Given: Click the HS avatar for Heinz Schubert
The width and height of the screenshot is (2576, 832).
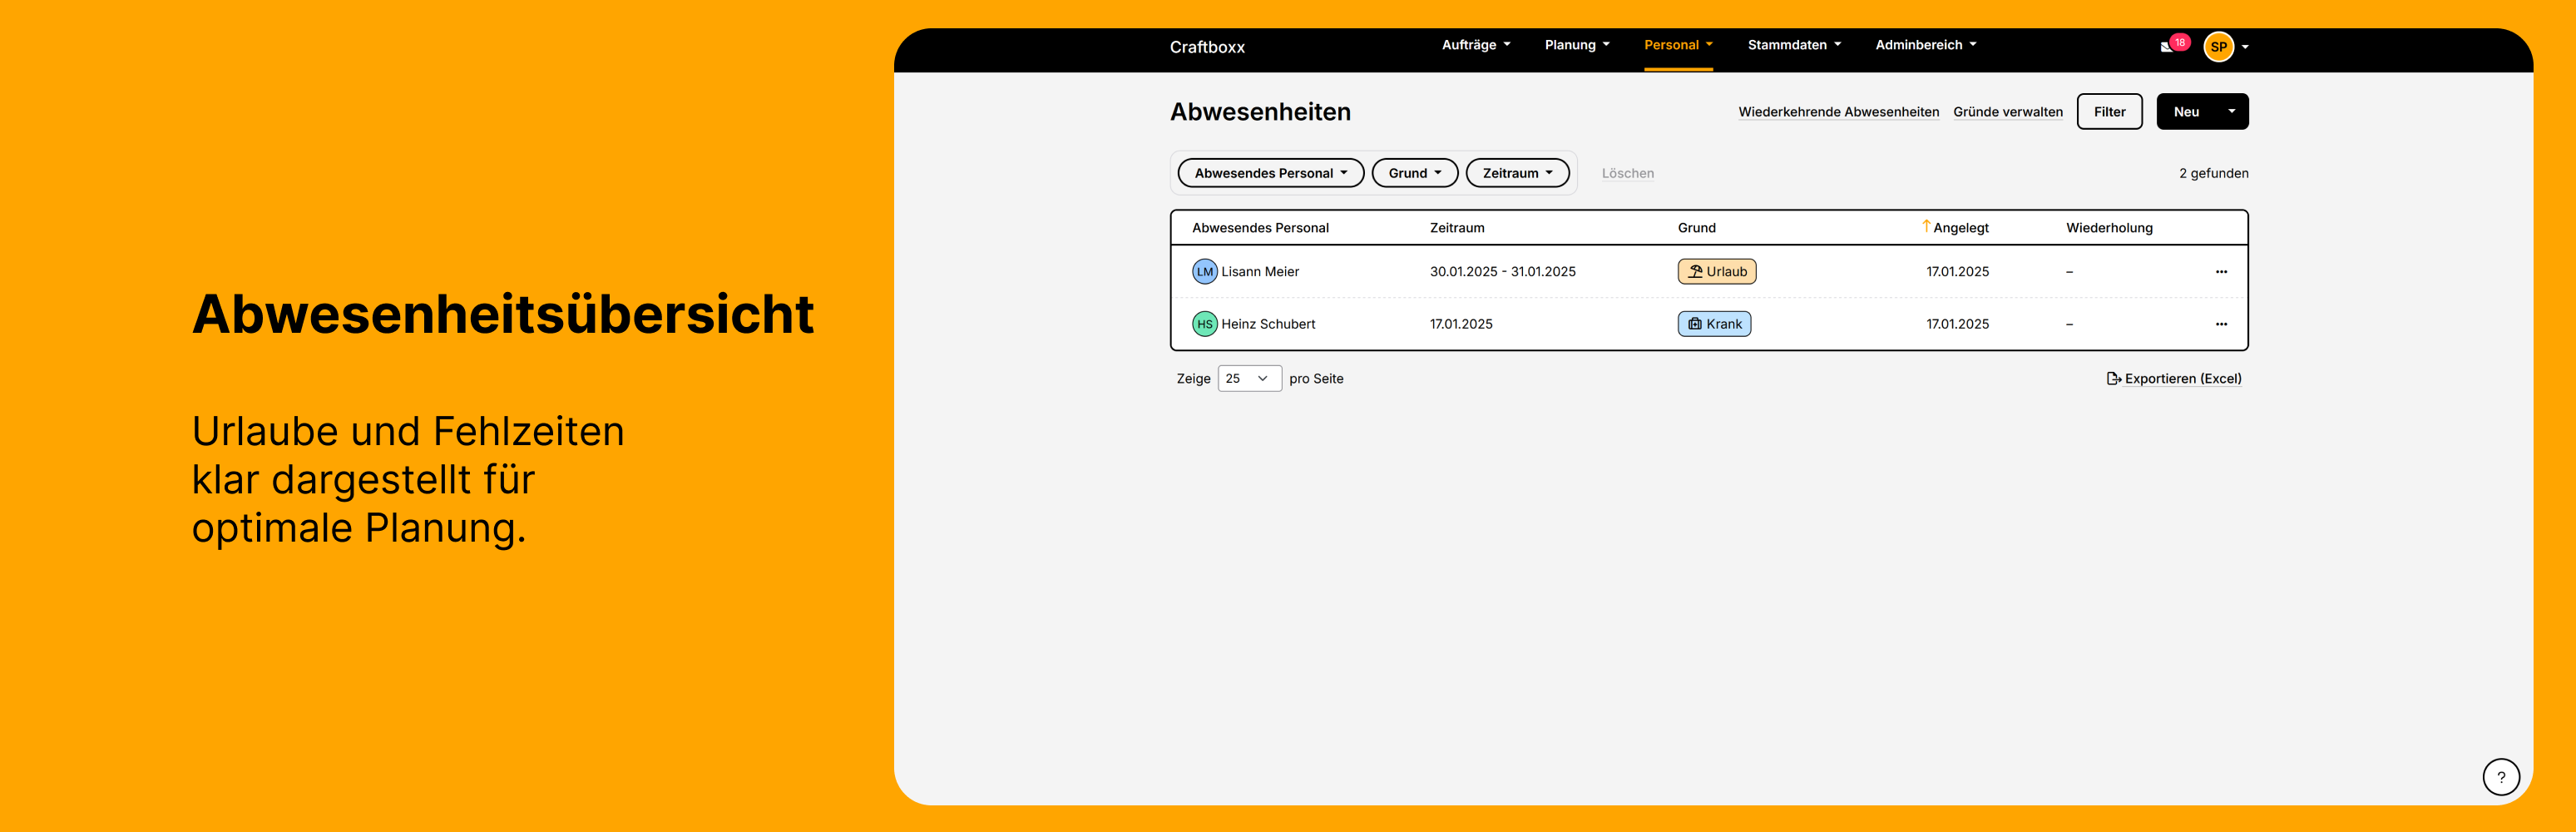Looking at the screenshot, I should (1204, 324).
